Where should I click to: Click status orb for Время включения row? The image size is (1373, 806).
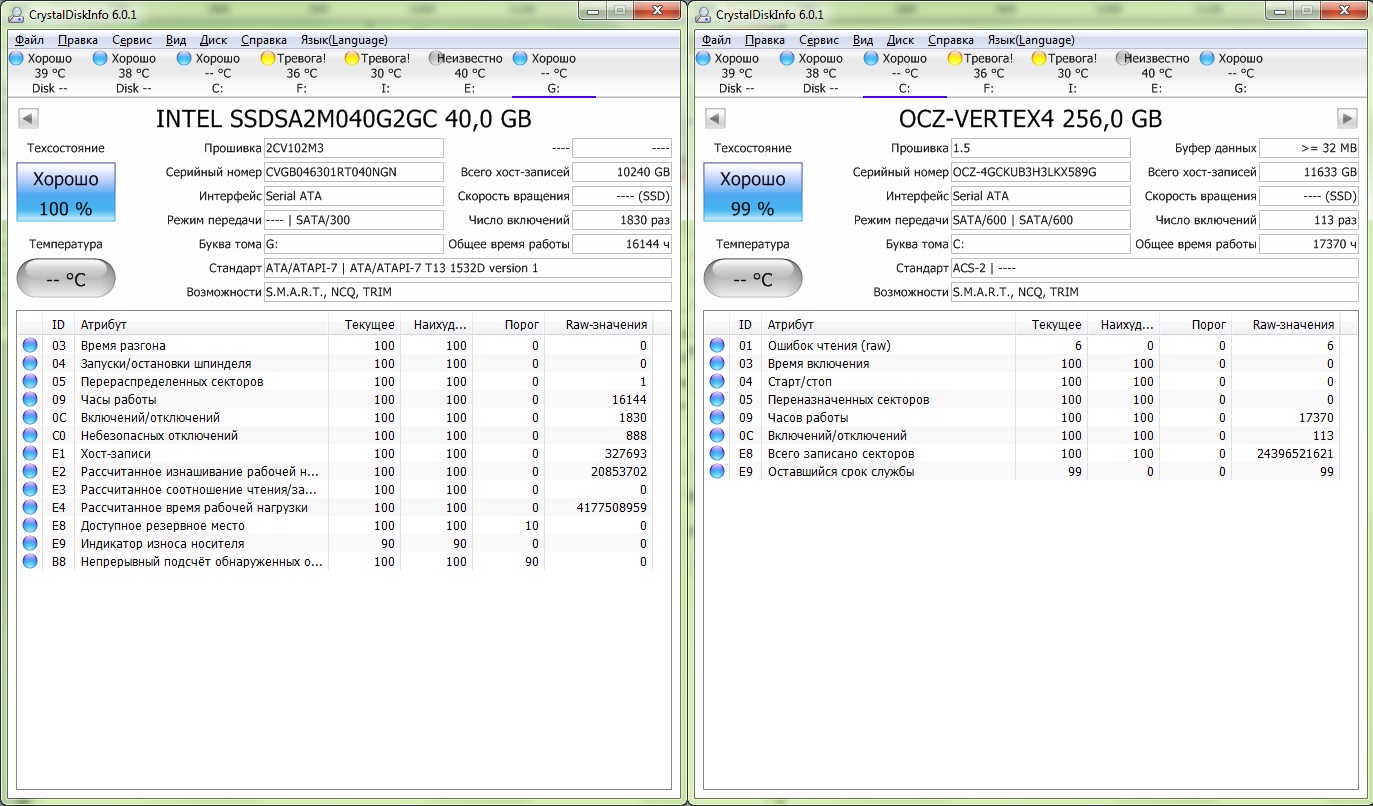[717, 364]
